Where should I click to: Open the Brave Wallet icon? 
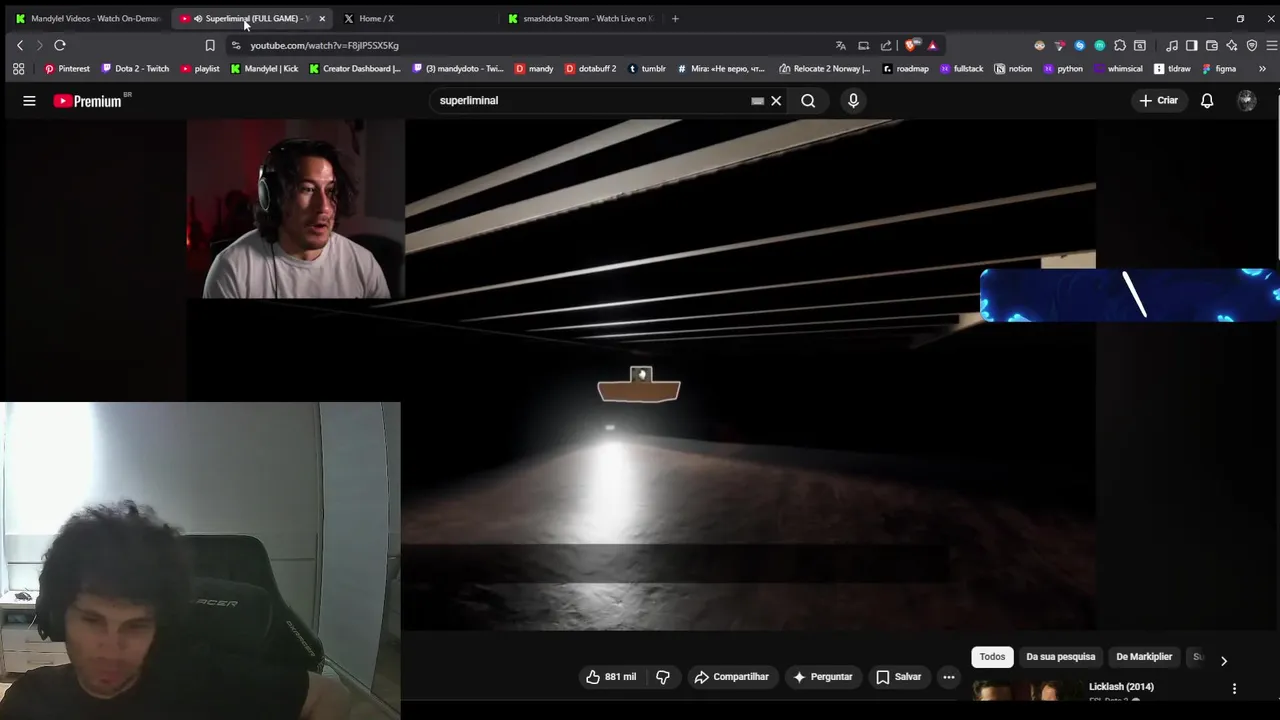[1212, 45]
